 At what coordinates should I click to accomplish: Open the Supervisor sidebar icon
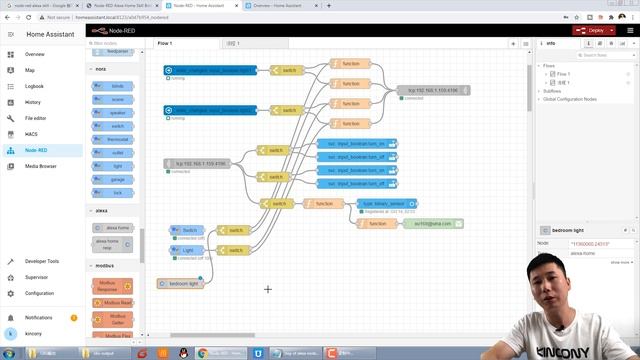point(11,277)
